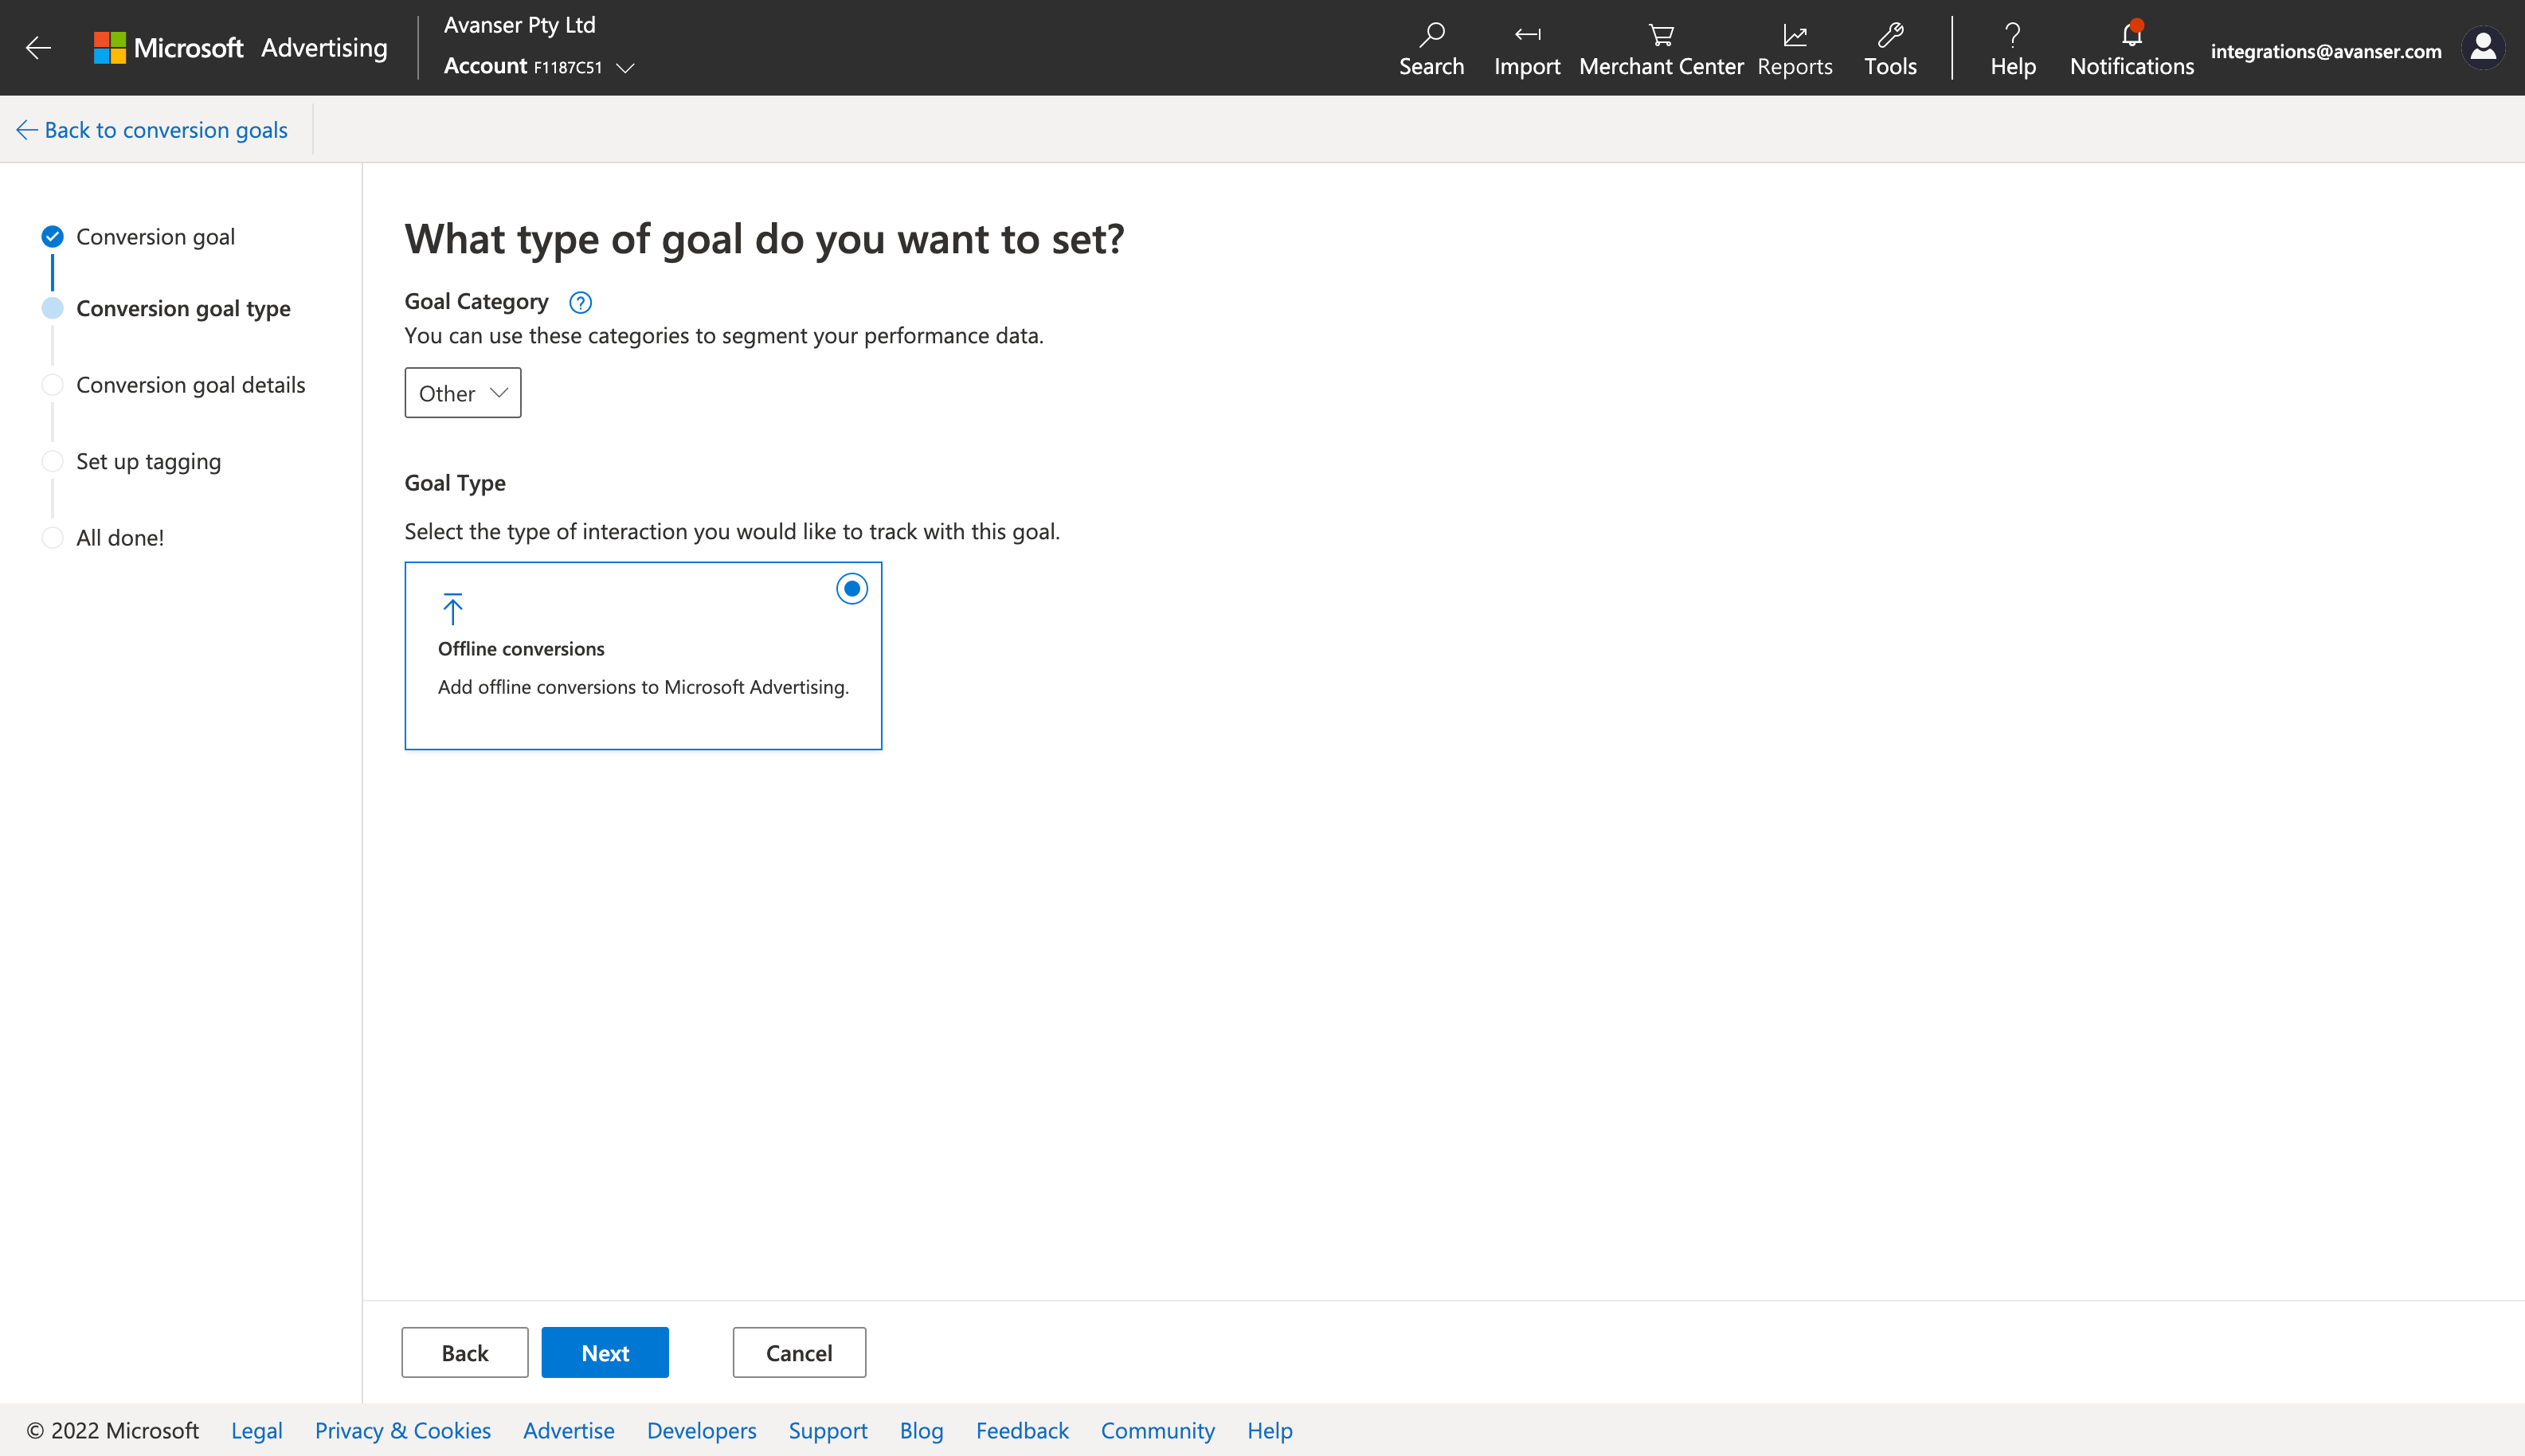Click Goal Category help info icon
Viewport: 2525px width, 1456px height.
[580, 302]
